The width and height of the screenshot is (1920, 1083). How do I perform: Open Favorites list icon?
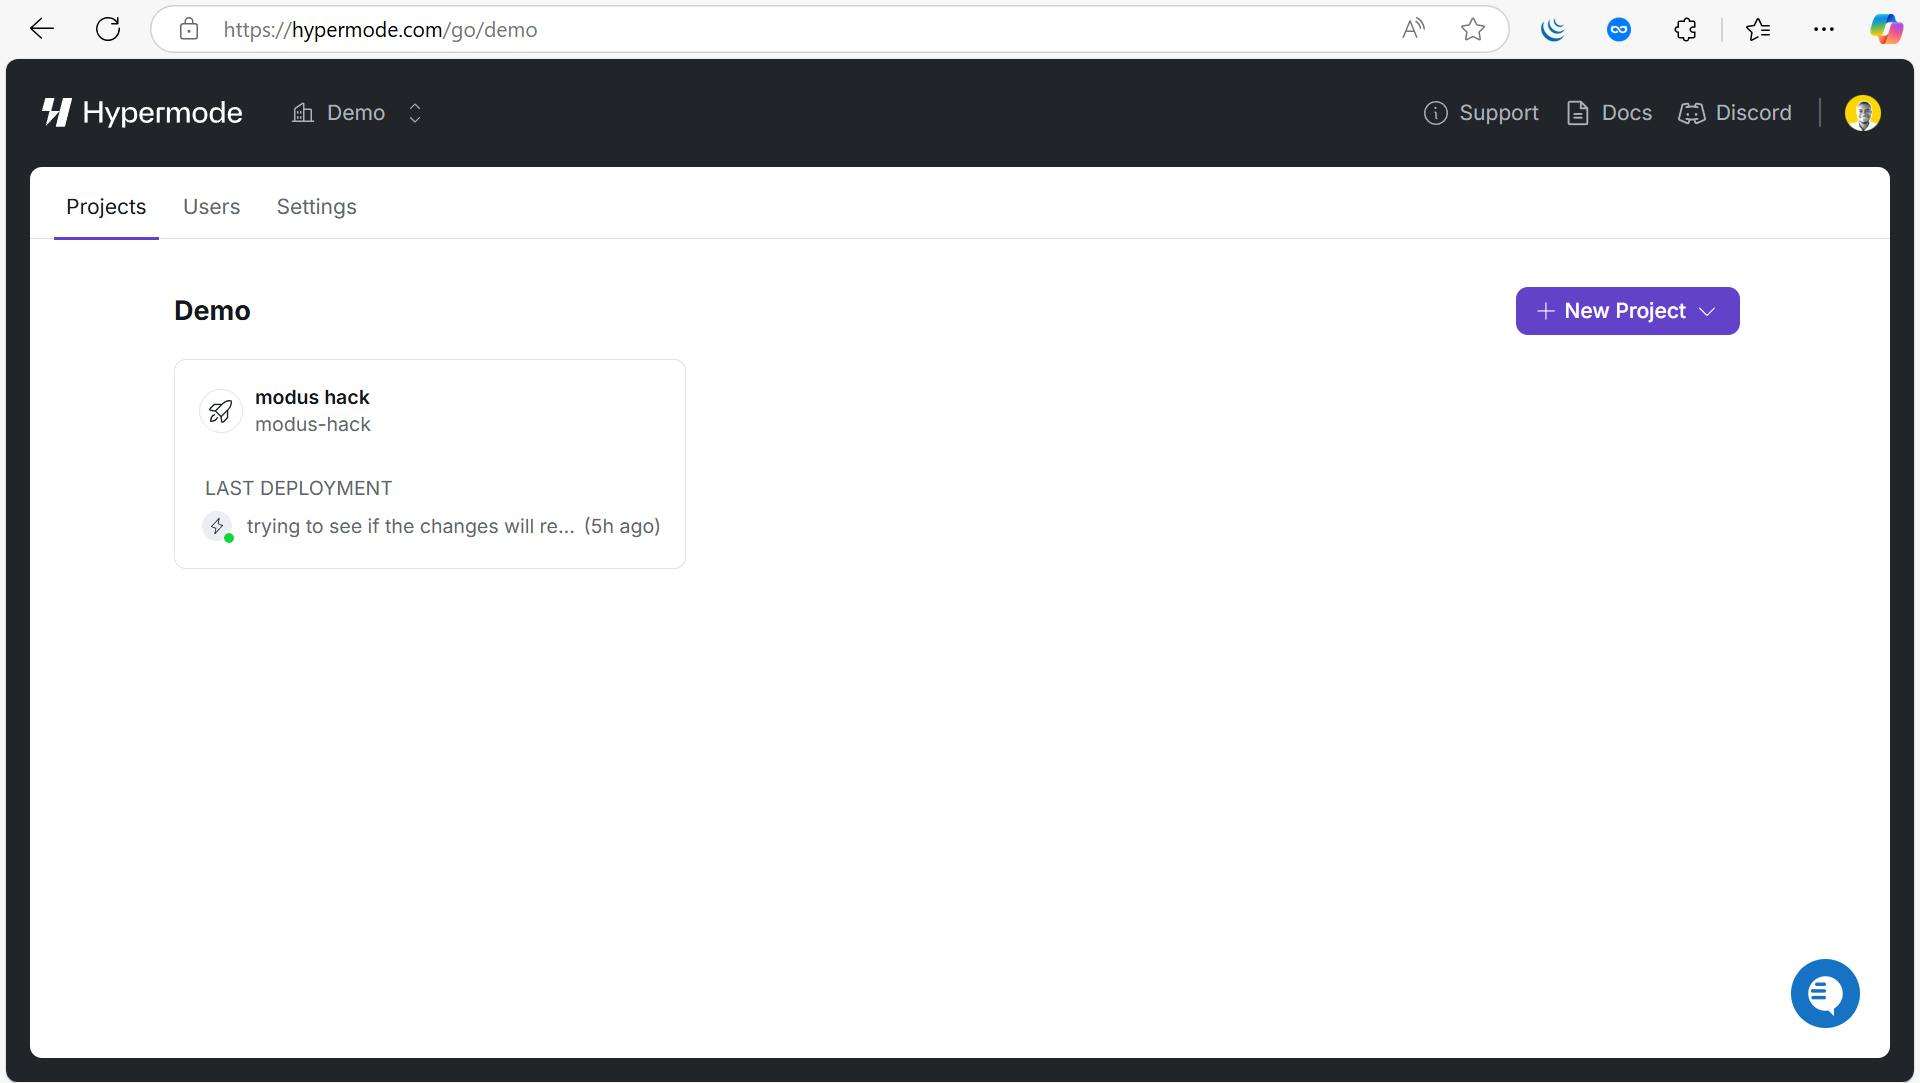tap(1758, 29)
